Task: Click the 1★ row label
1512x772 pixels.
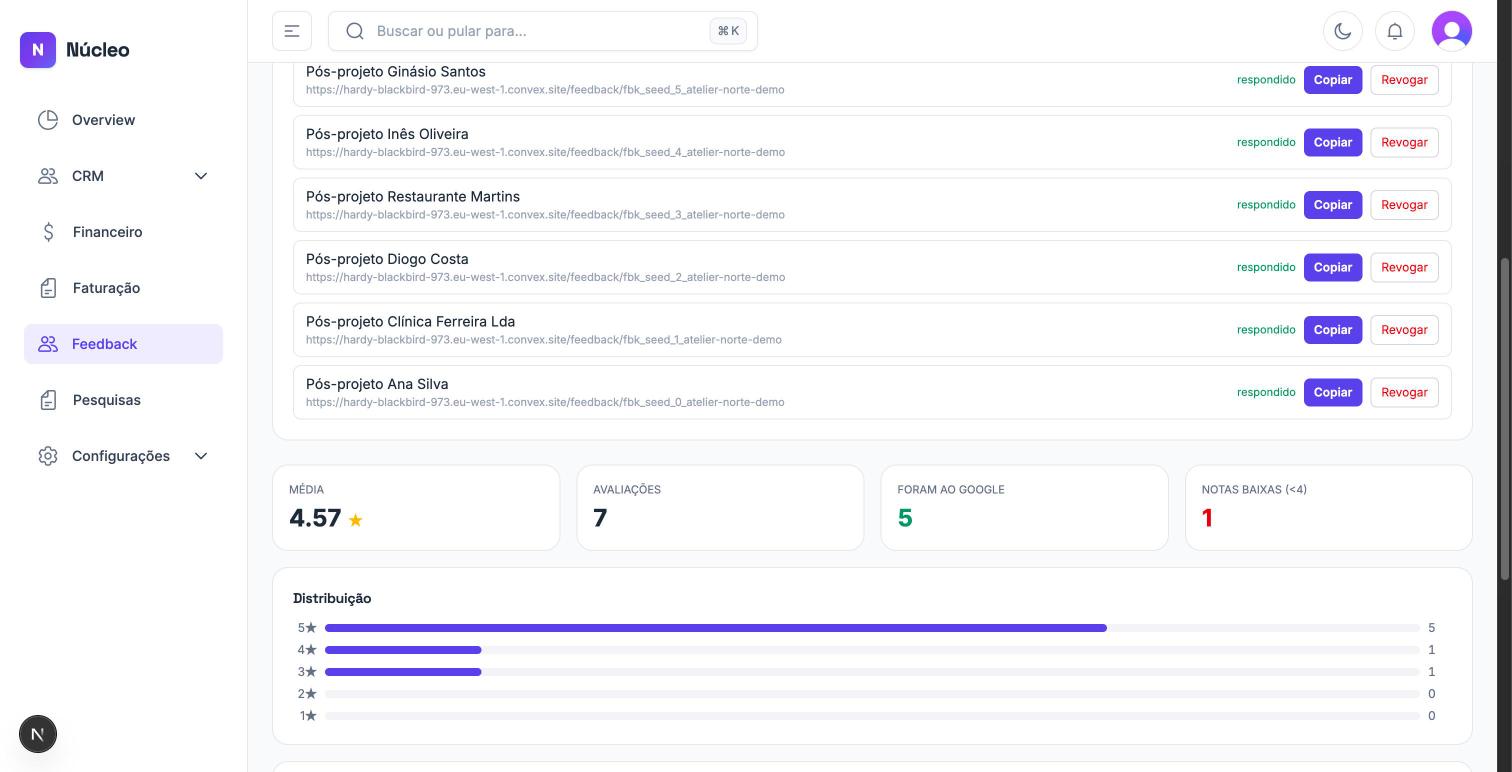Action: pos(308,716)
